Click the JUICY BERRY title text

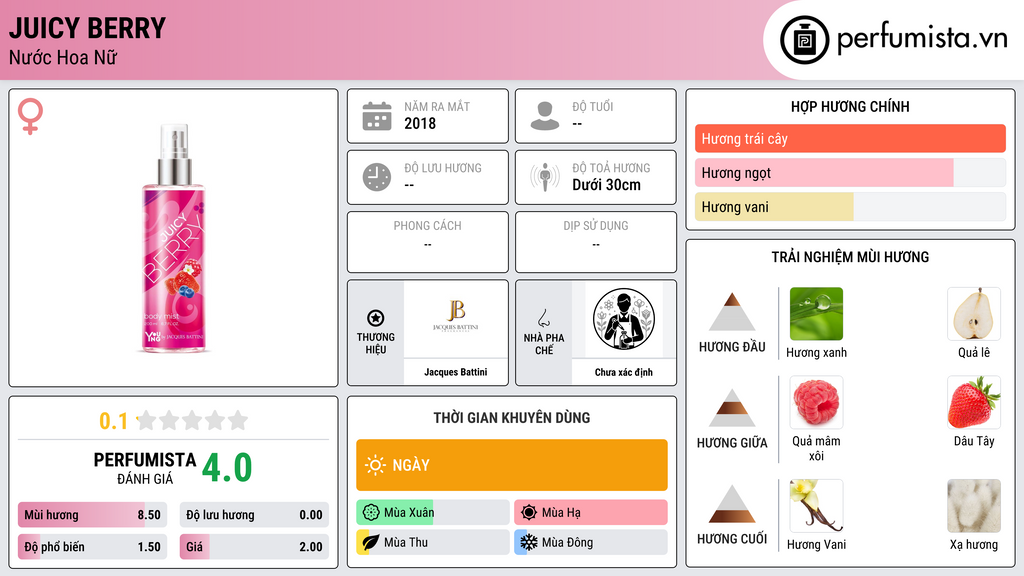click(x=88, y=28)
